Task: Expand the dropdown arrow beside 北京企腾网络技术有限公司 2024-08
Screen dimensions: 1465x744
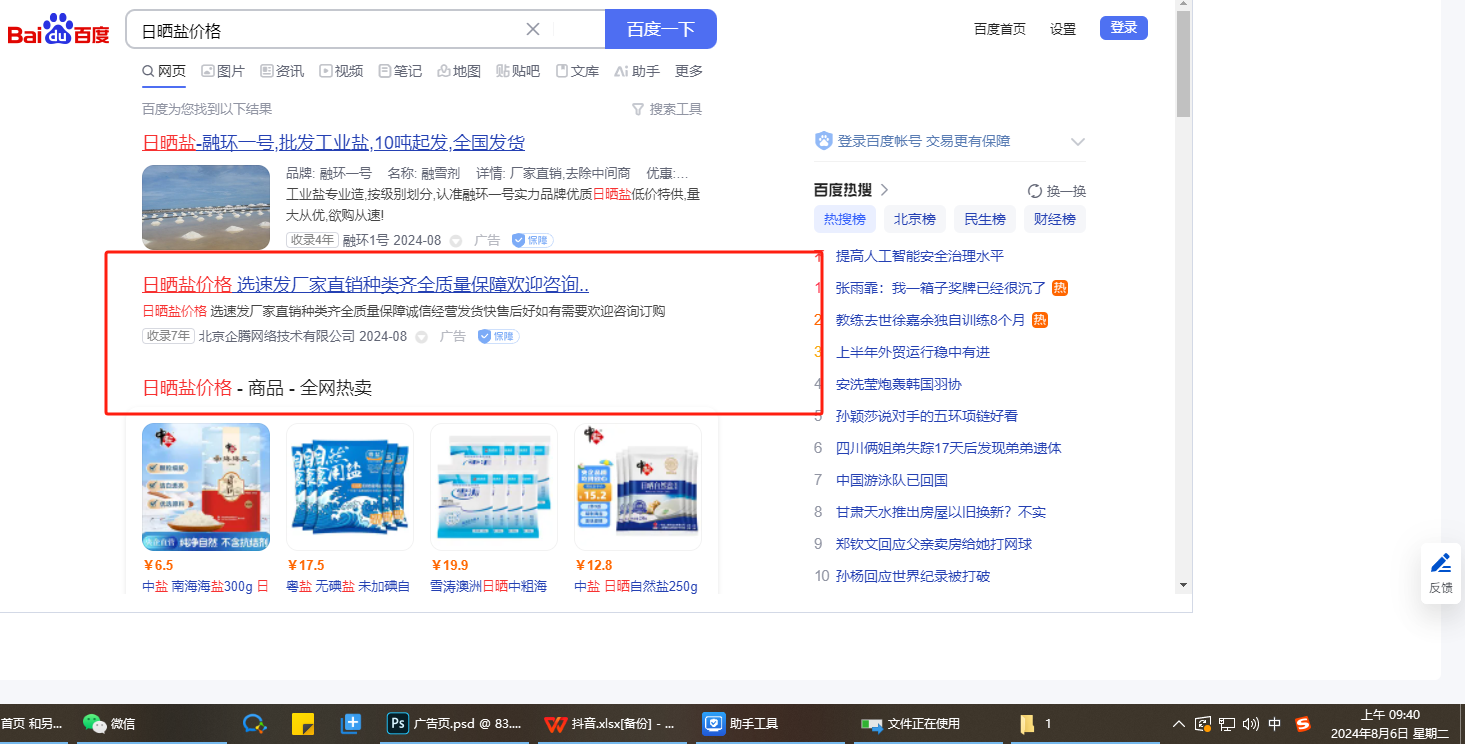Action: [x=422, y=337]
